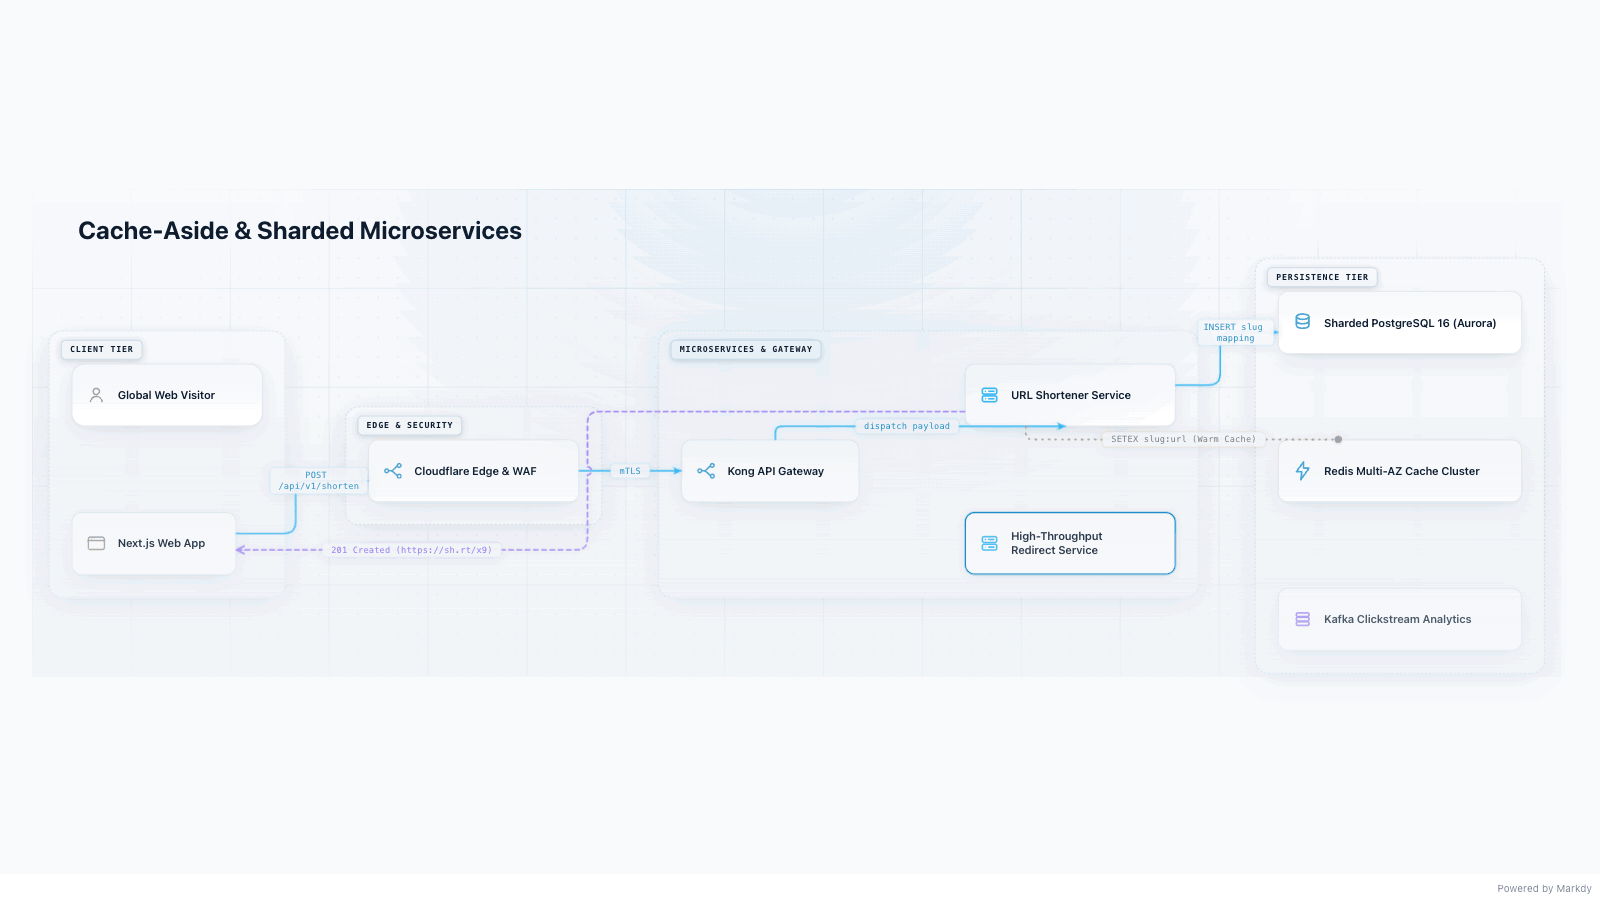
Task: Select the Next.js Web App node
Action: click(x=154, y=543)
